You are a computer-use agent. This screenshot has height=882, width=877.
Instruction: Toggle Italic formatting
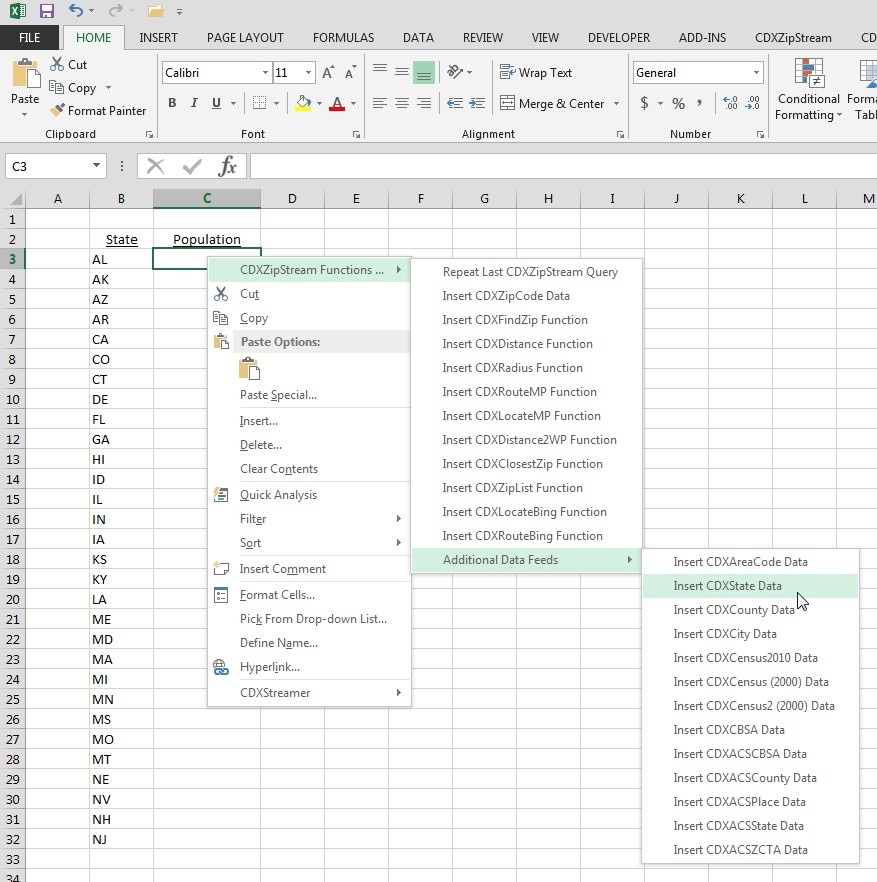pyautogui.click(x=194, y=103)
